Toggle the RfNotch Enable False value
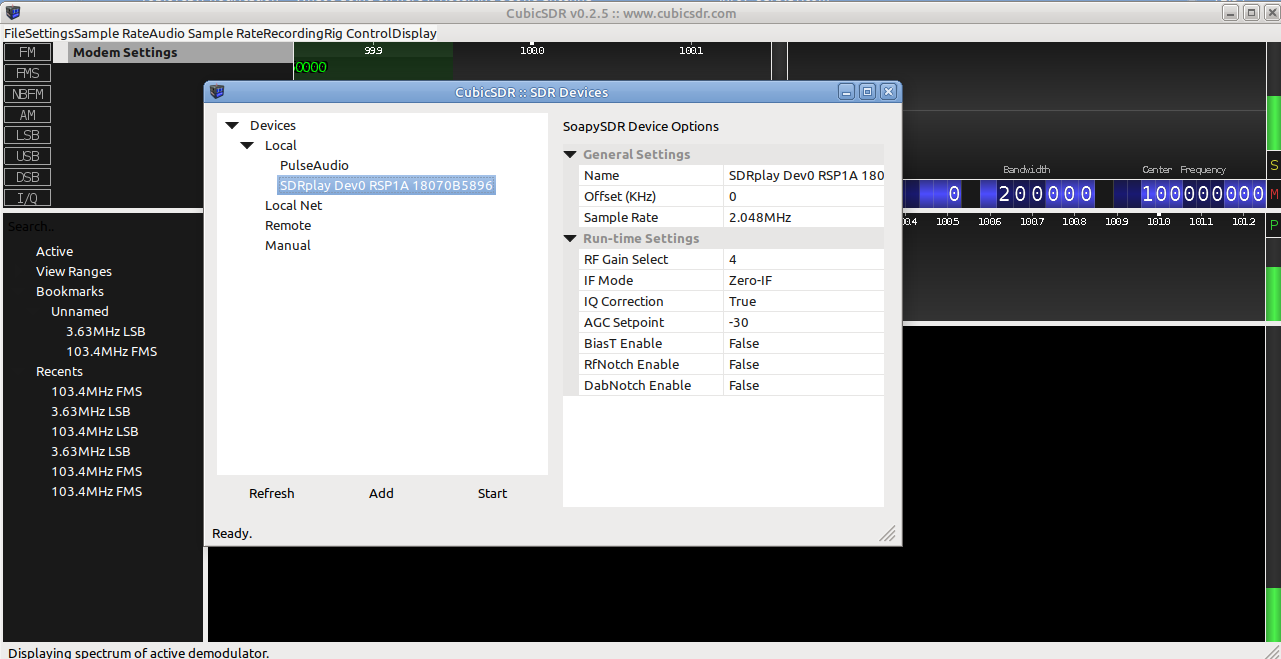The width and height of the screenshot is (1281, 659). (x=804, y=364)
